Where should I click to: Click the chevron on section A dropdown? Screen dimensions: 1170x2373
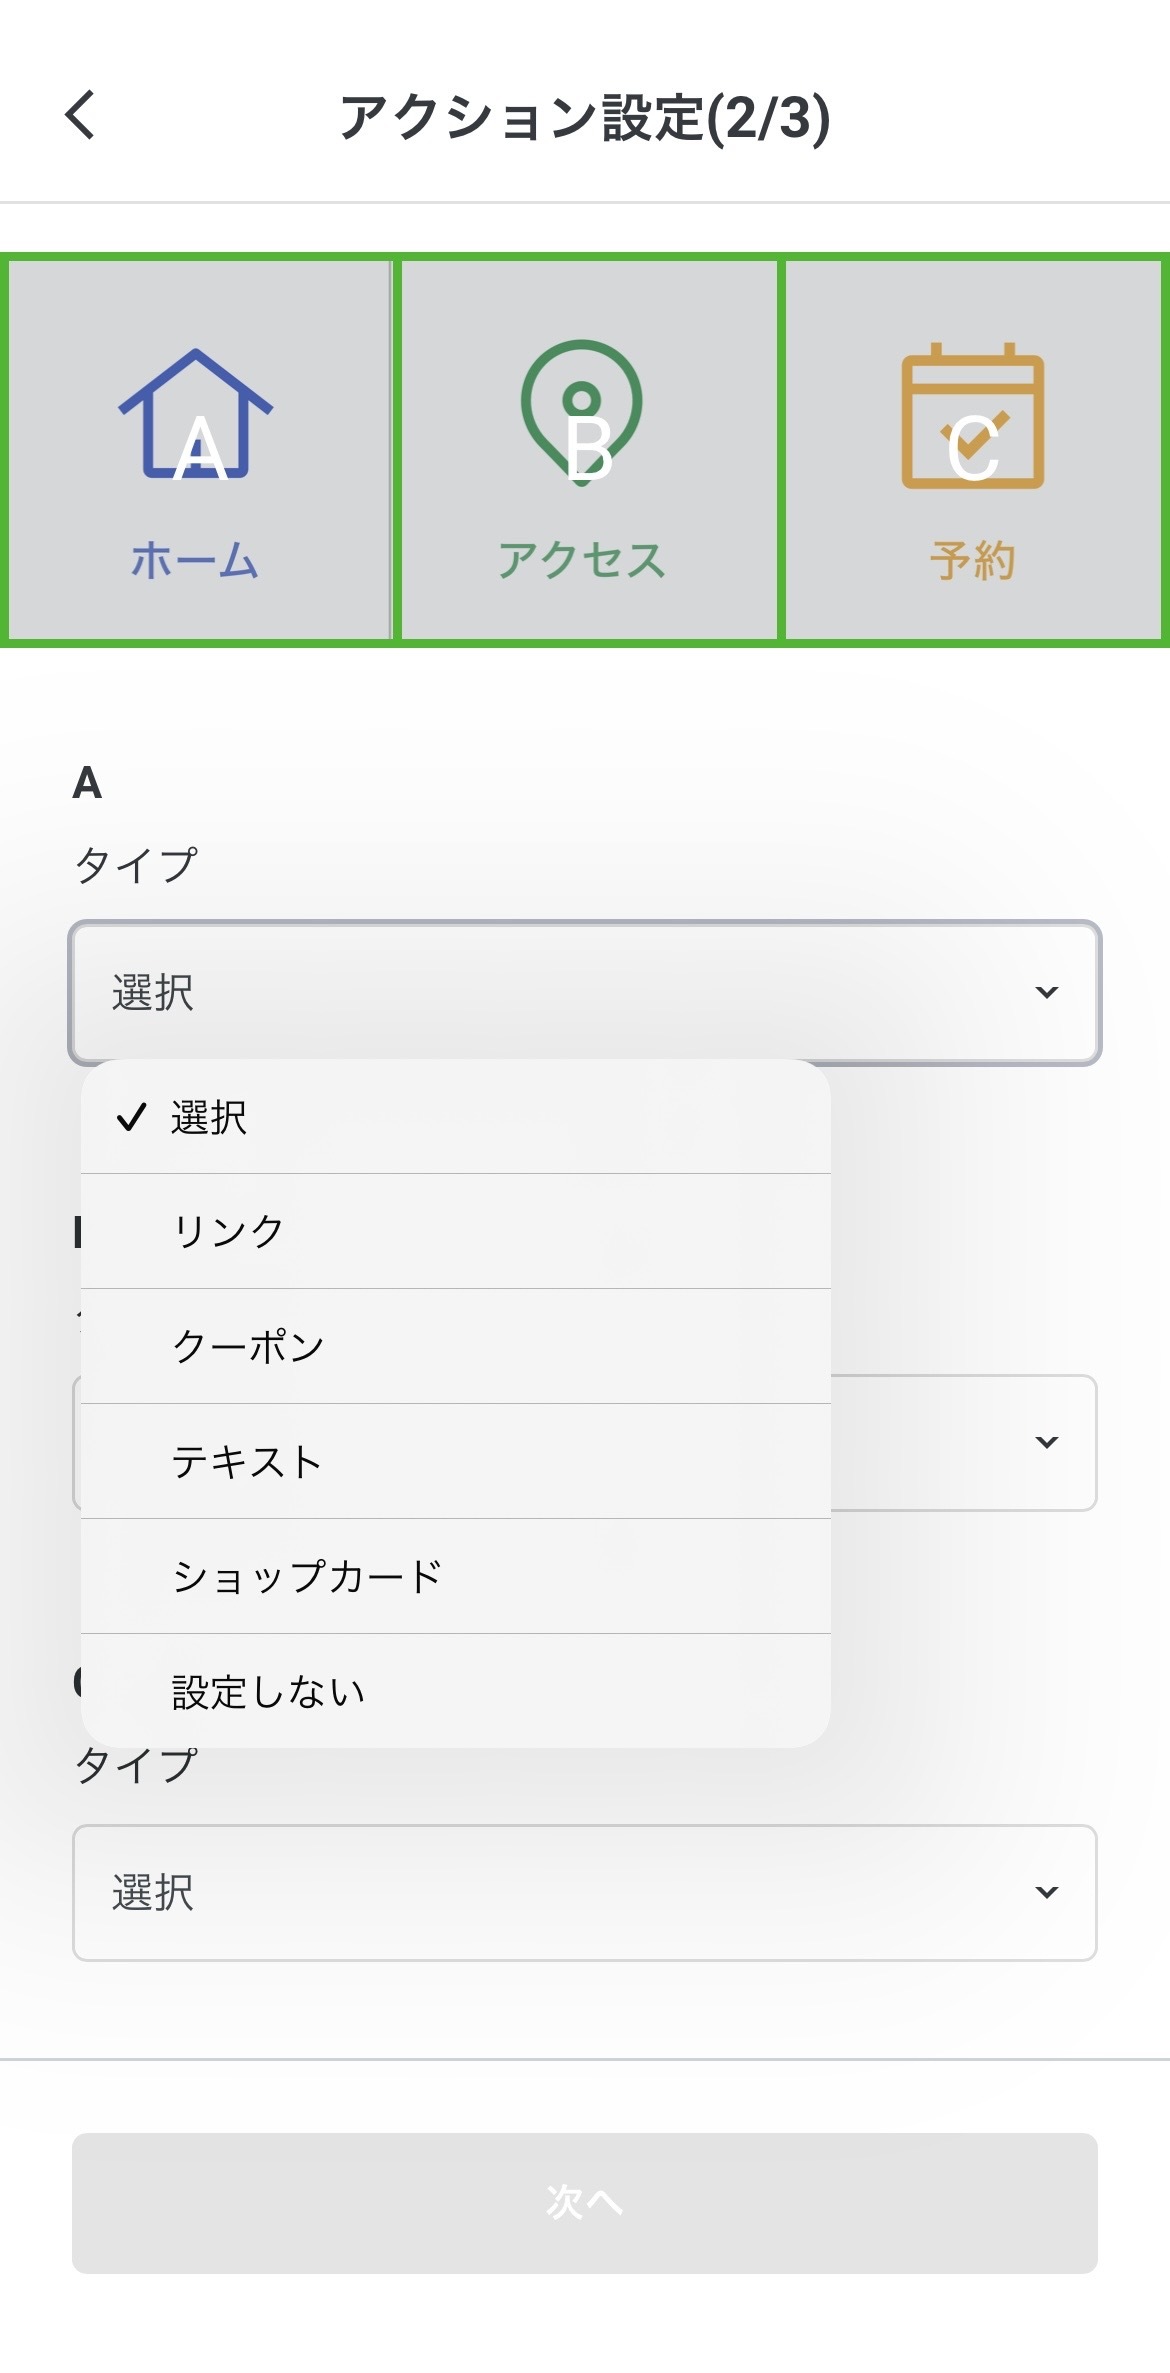[1046, 992]
